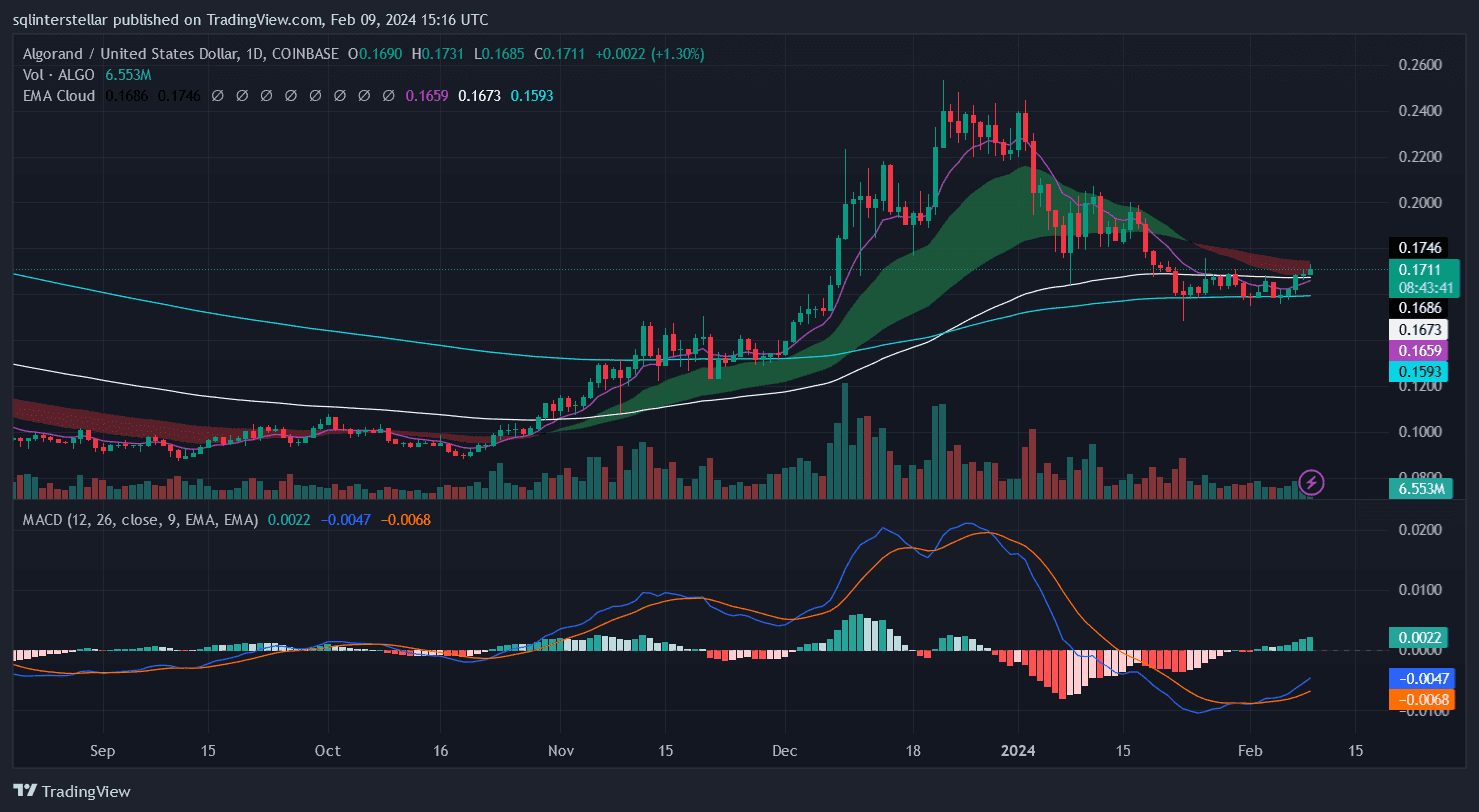Screen dimensions: 1479x812
Task: Click the purple 0.1659 EMA axis label
Action: (x=1418, y=350)
